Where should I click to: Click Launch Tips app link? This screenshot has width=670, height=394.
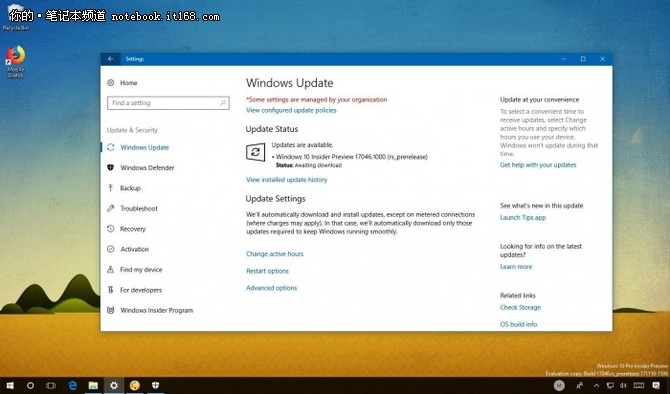click(523, 218)
